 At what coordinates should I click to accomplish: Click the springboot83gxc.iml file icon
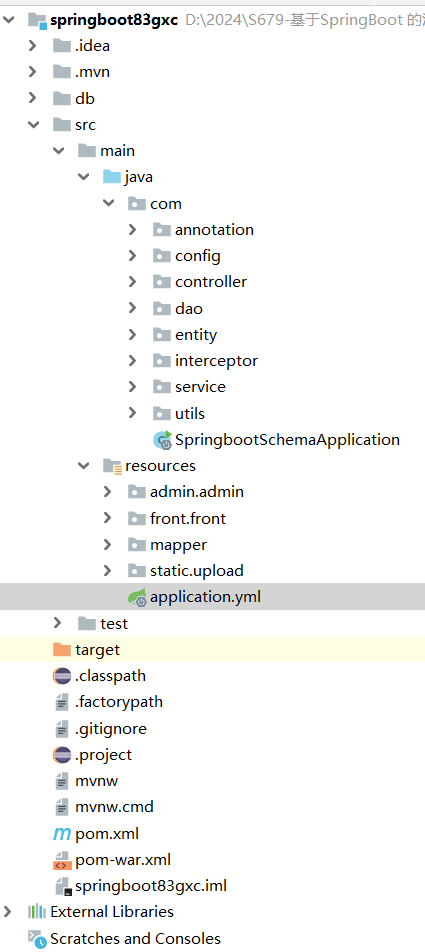coord(63,886)
